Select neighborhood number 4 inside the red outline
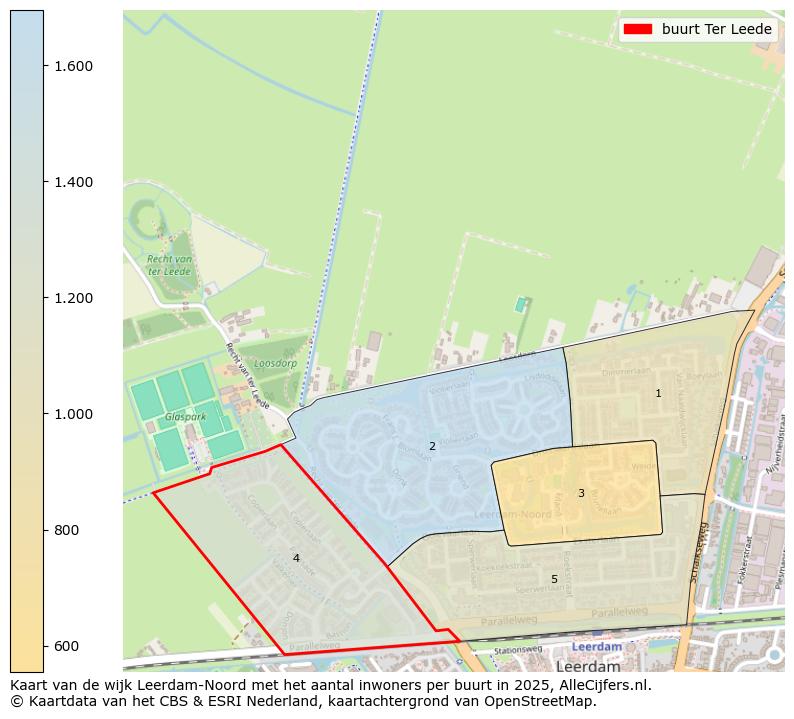794x719 pixels. click(x=296, y=558)
